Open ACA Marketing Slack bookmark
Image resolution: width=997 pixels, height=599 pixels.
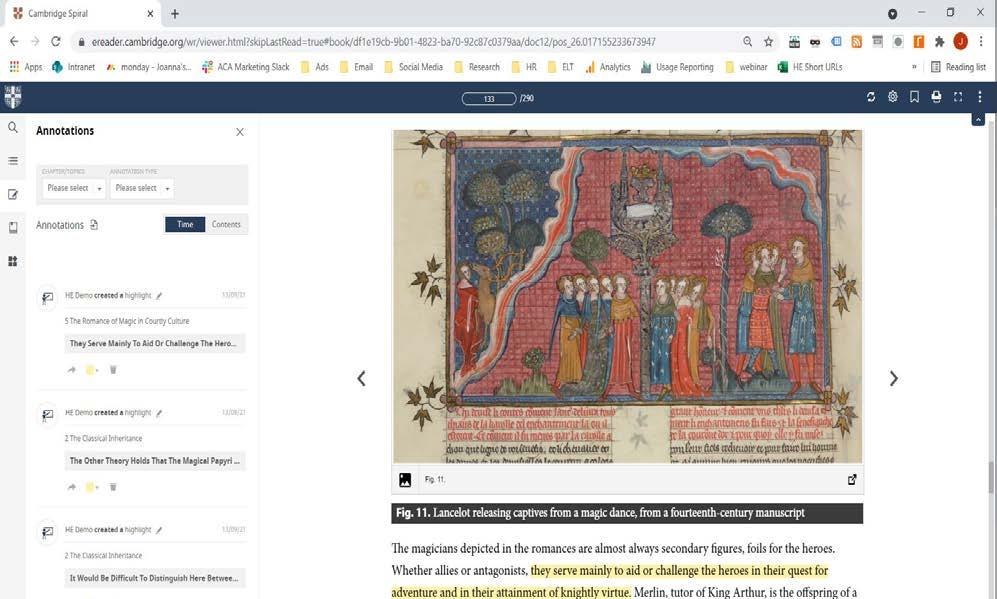[x=245, y=67]
